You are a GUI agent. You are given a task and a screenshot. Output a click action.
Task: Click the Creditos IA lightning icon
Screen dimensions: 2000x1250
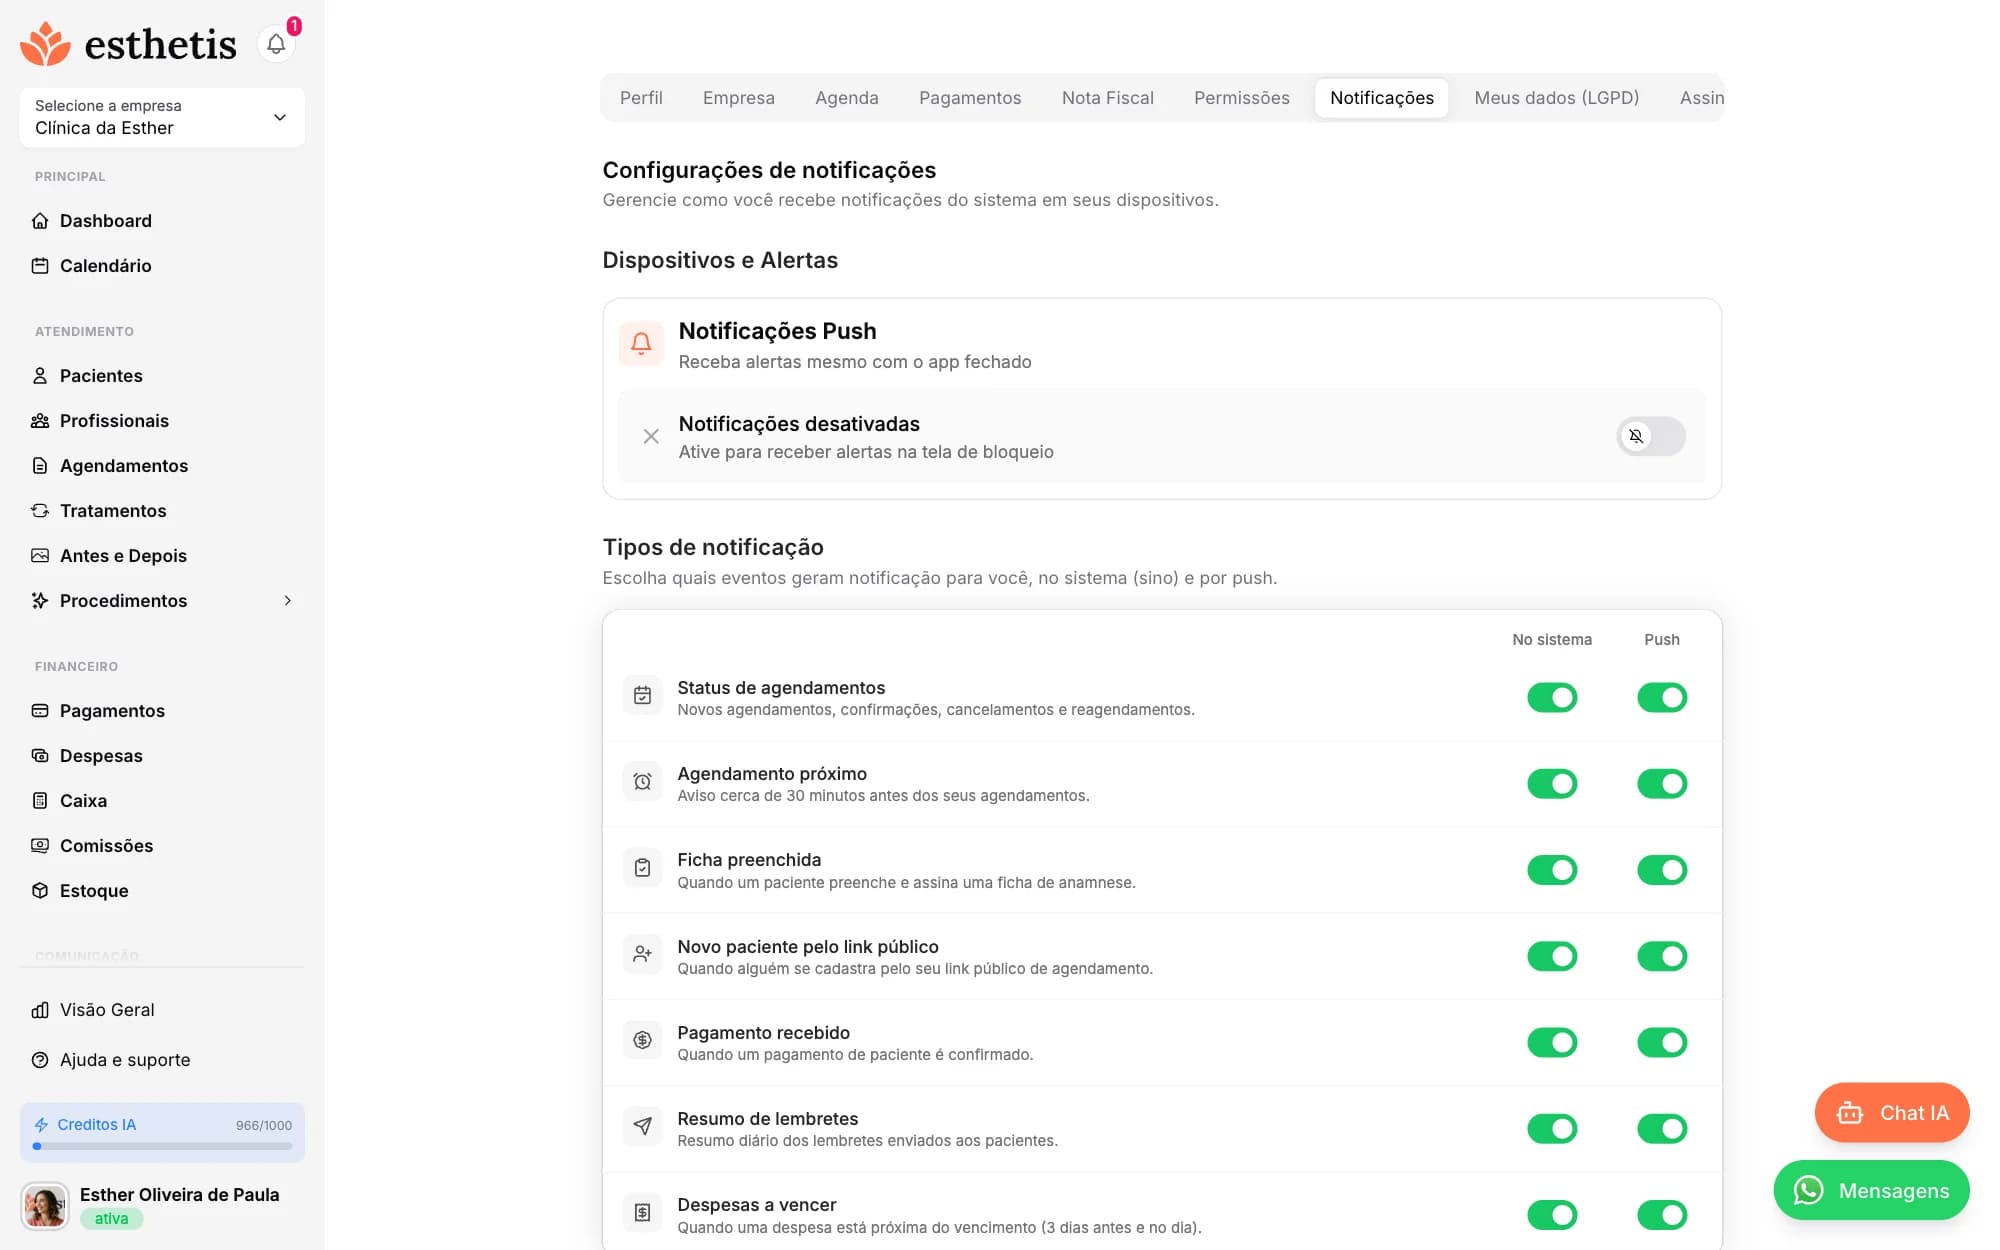(x=41, y=1125)
